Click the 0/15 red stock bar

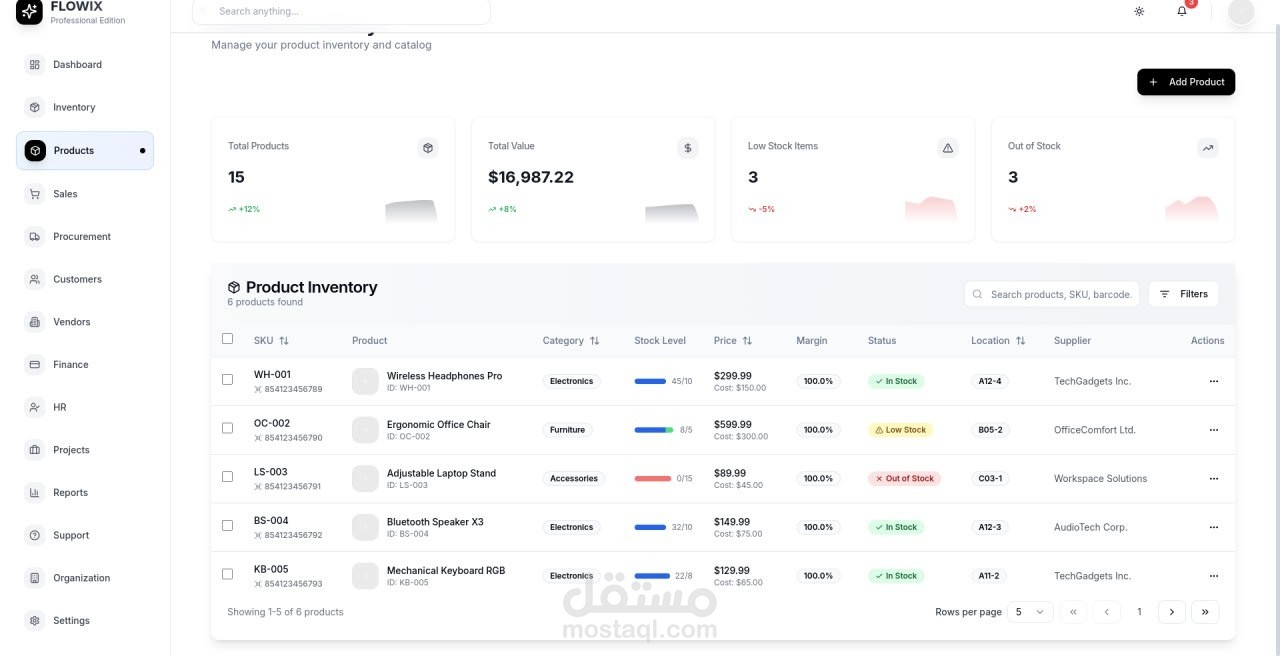click(653, 478)
